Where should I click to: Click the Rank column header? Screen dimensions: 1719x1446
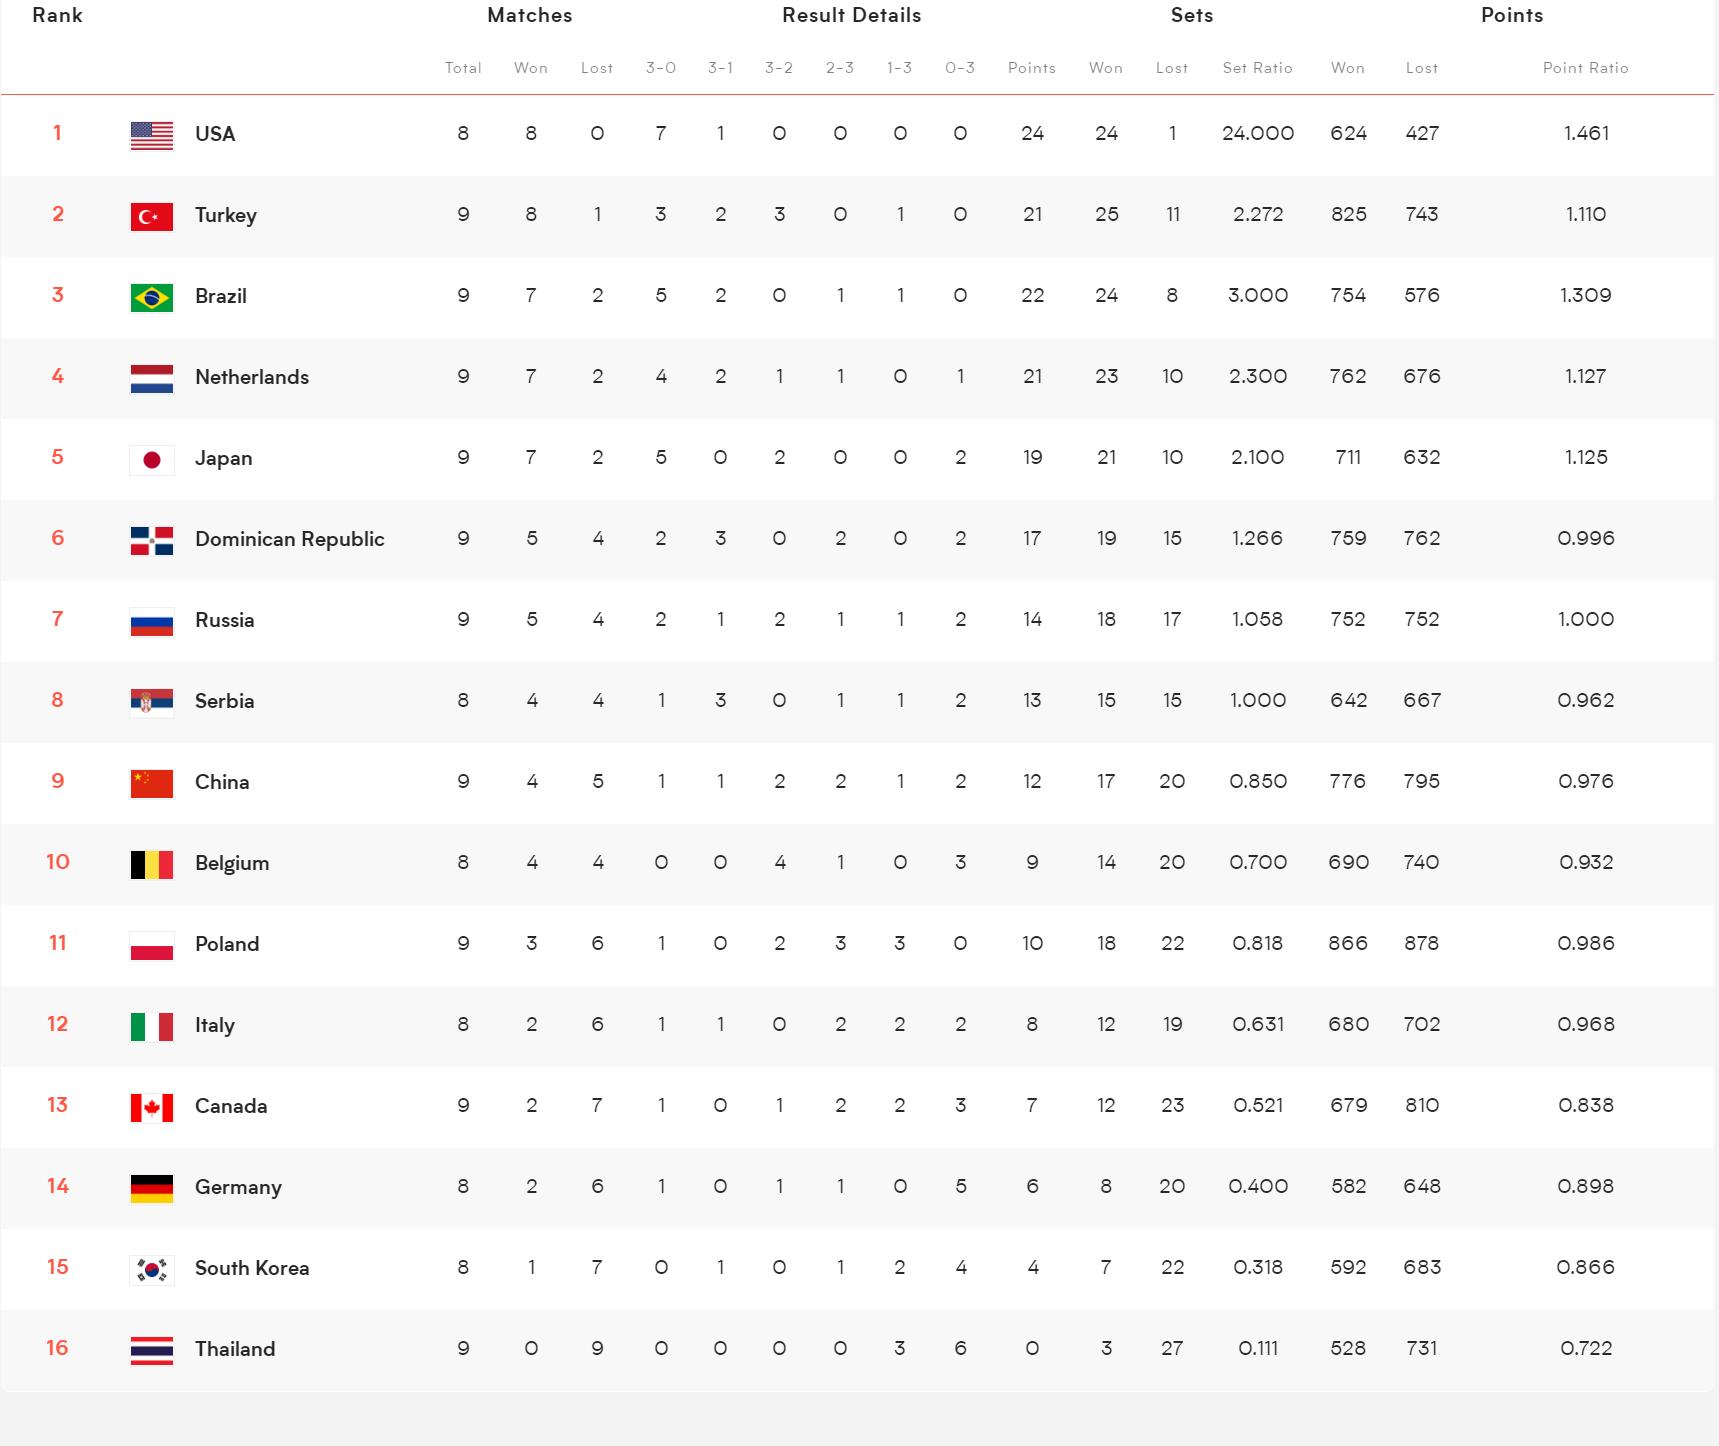pyautogui.click(x=57, y=15)
